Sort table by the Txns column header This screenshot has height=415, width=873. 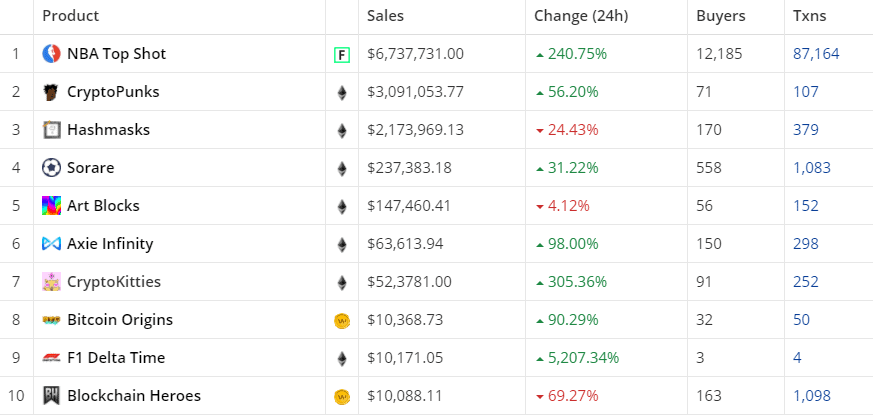(810, 16)
